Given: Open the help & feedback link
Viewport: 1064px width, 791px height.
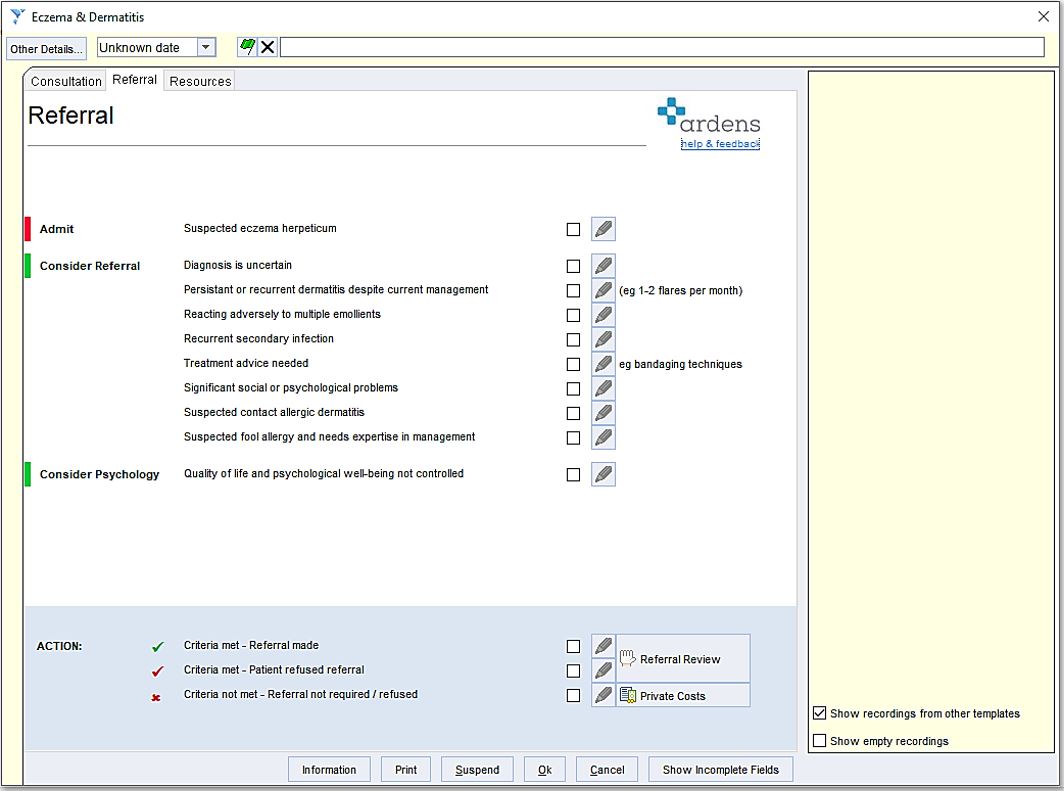Looking at the screenshot, I should click(720, 144).
